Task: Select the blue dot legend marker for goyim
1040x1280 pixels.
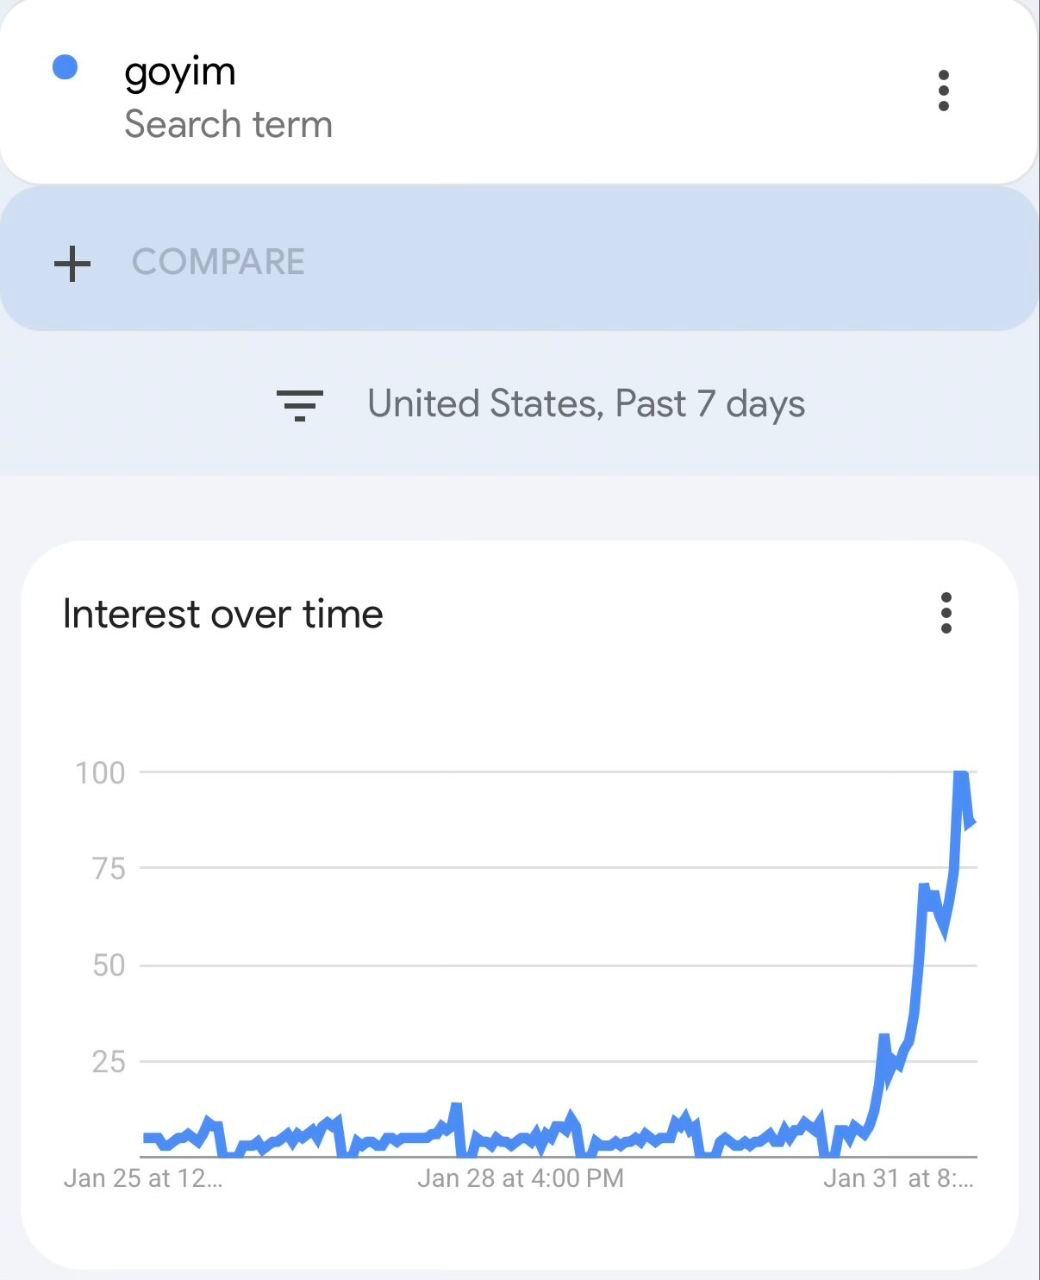Action: 66,67
